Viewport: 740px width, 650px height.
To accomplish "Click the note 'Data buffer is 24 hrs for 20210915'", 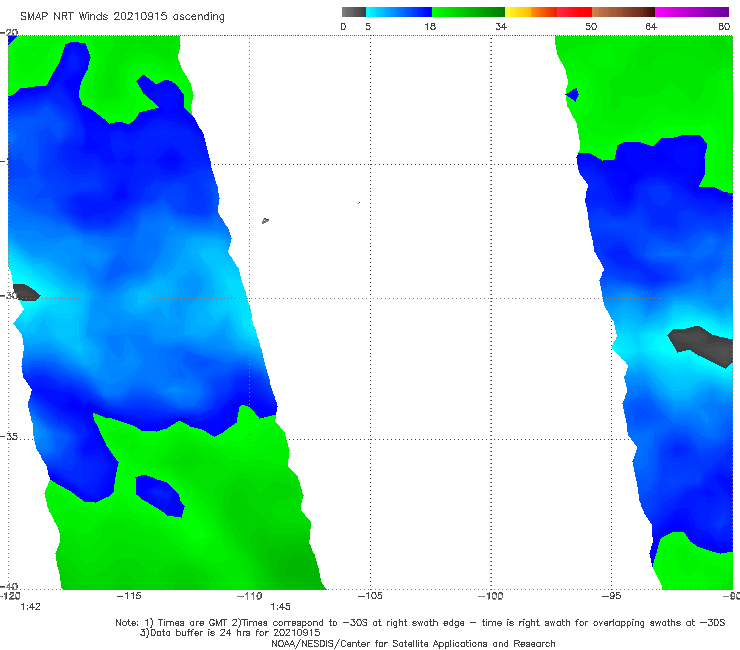I will point(230,633).
